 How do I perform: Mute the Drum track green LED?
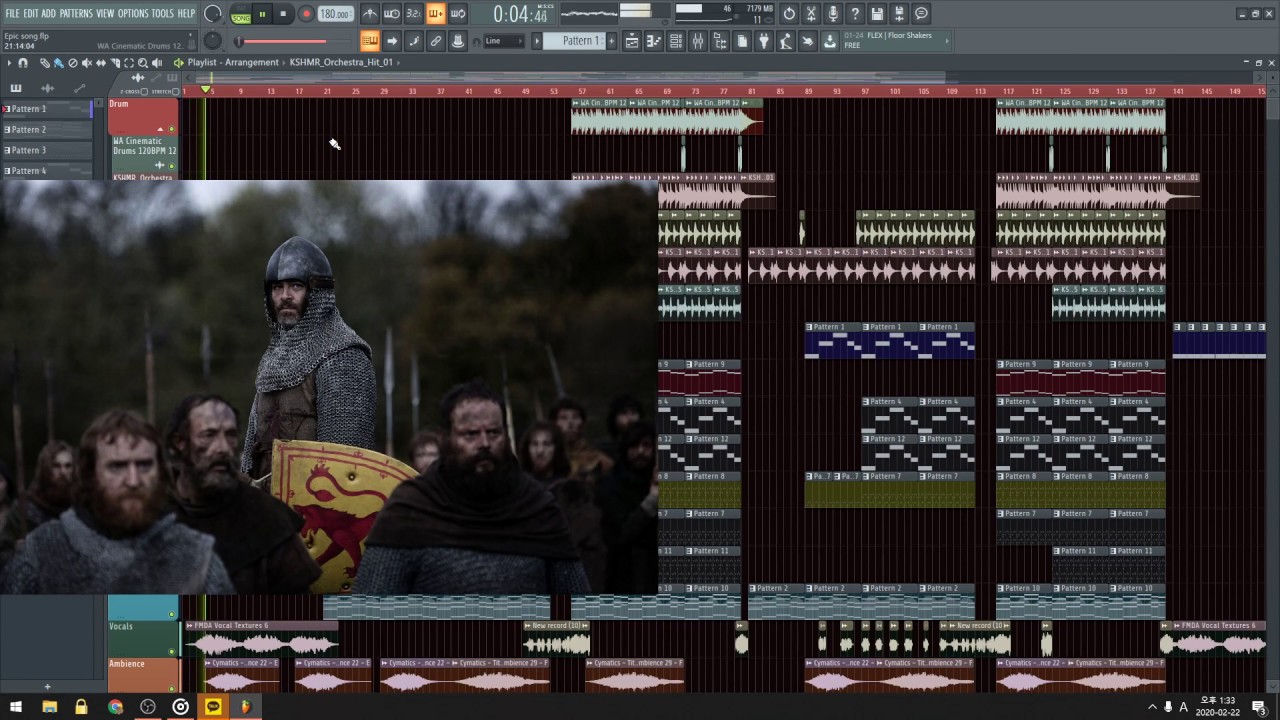click(172, 129)
